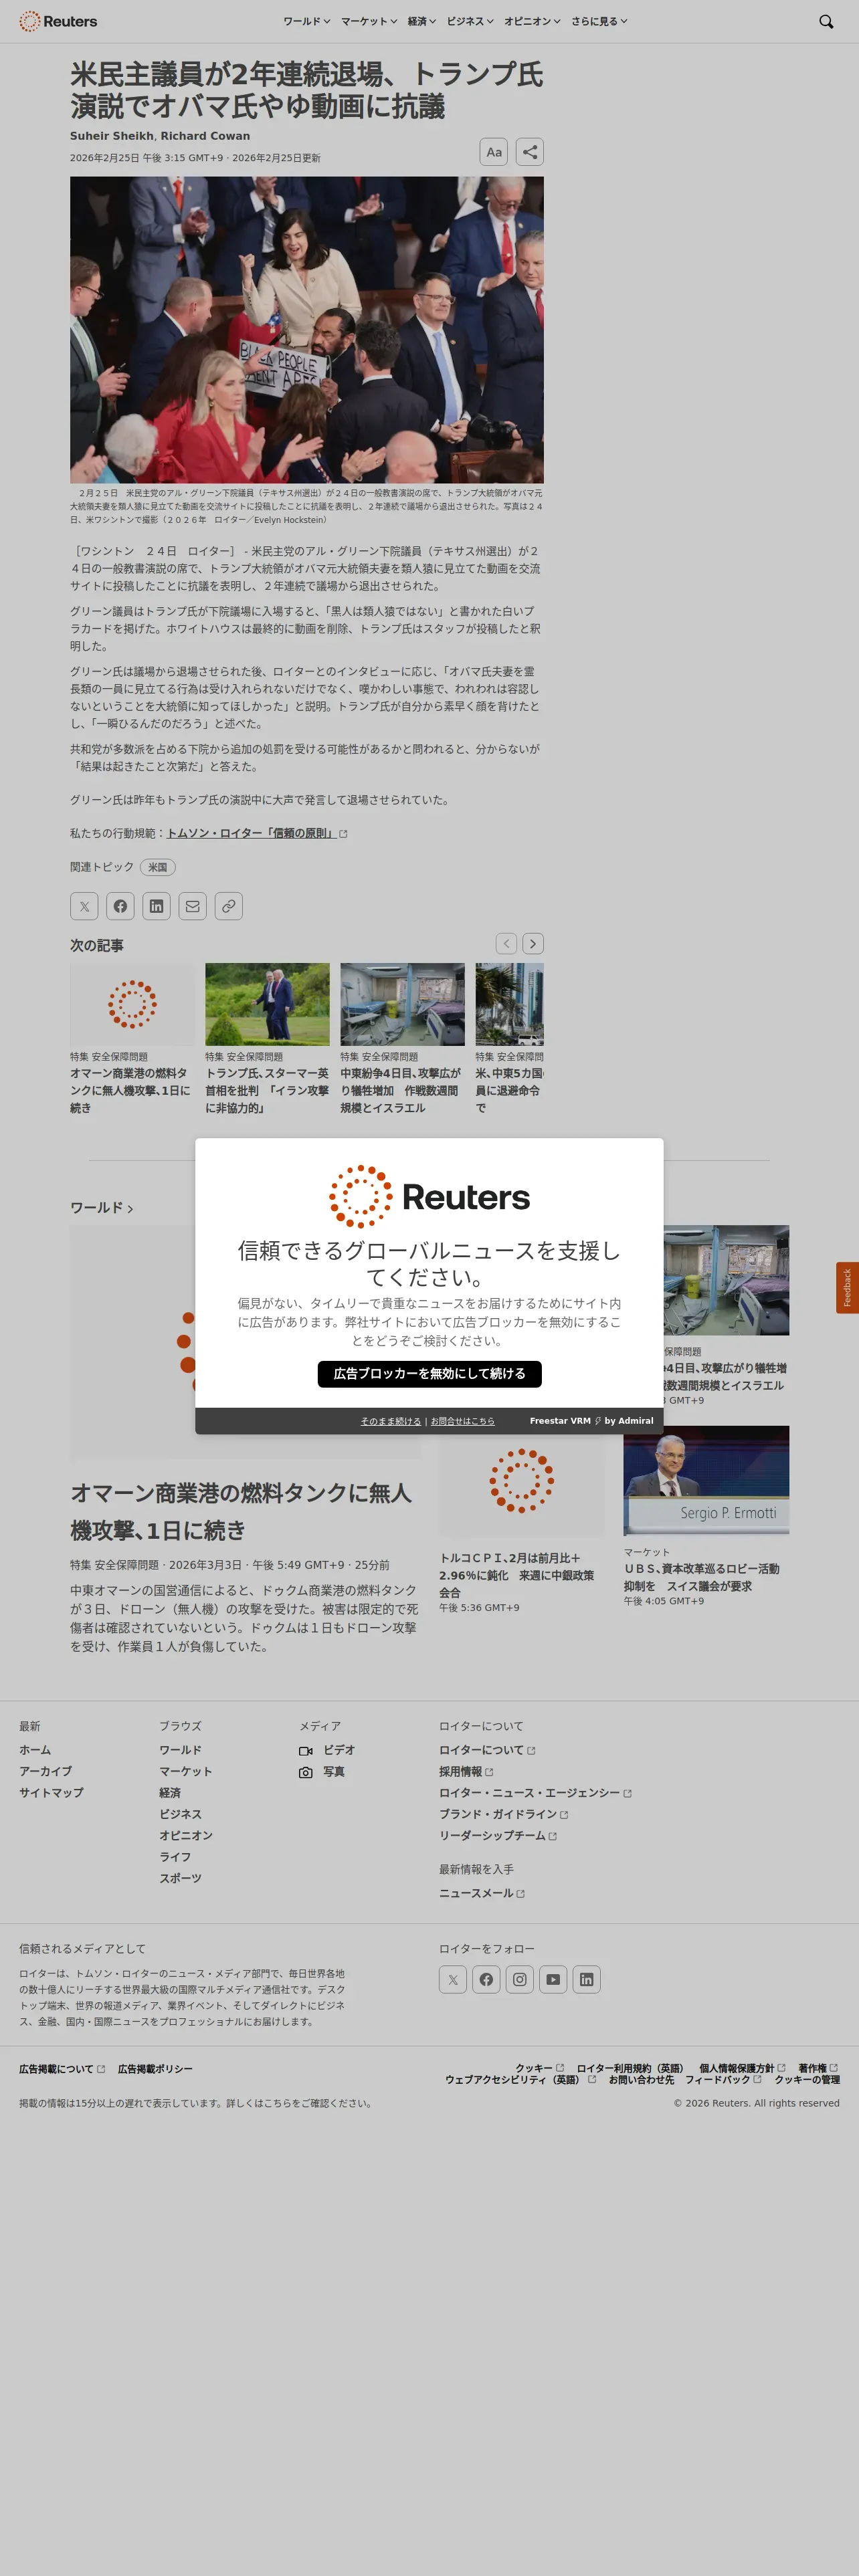The height and width of the screenshot is (2576, 859).
Task: Open the search icon in header
Action: point(826,21)
